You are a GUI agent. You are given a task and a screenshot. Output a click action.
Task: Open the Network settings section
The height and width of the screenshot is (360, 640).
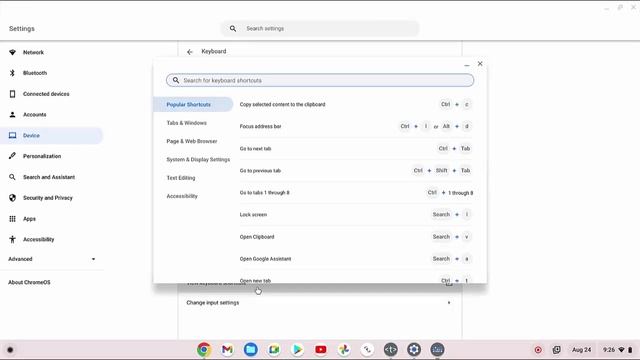(33, 52)
